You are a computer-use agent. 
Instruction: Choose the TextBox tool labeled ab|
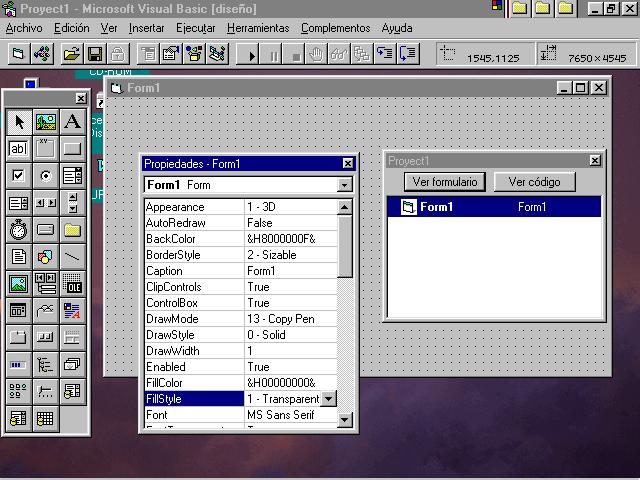(x=19, y=149)
